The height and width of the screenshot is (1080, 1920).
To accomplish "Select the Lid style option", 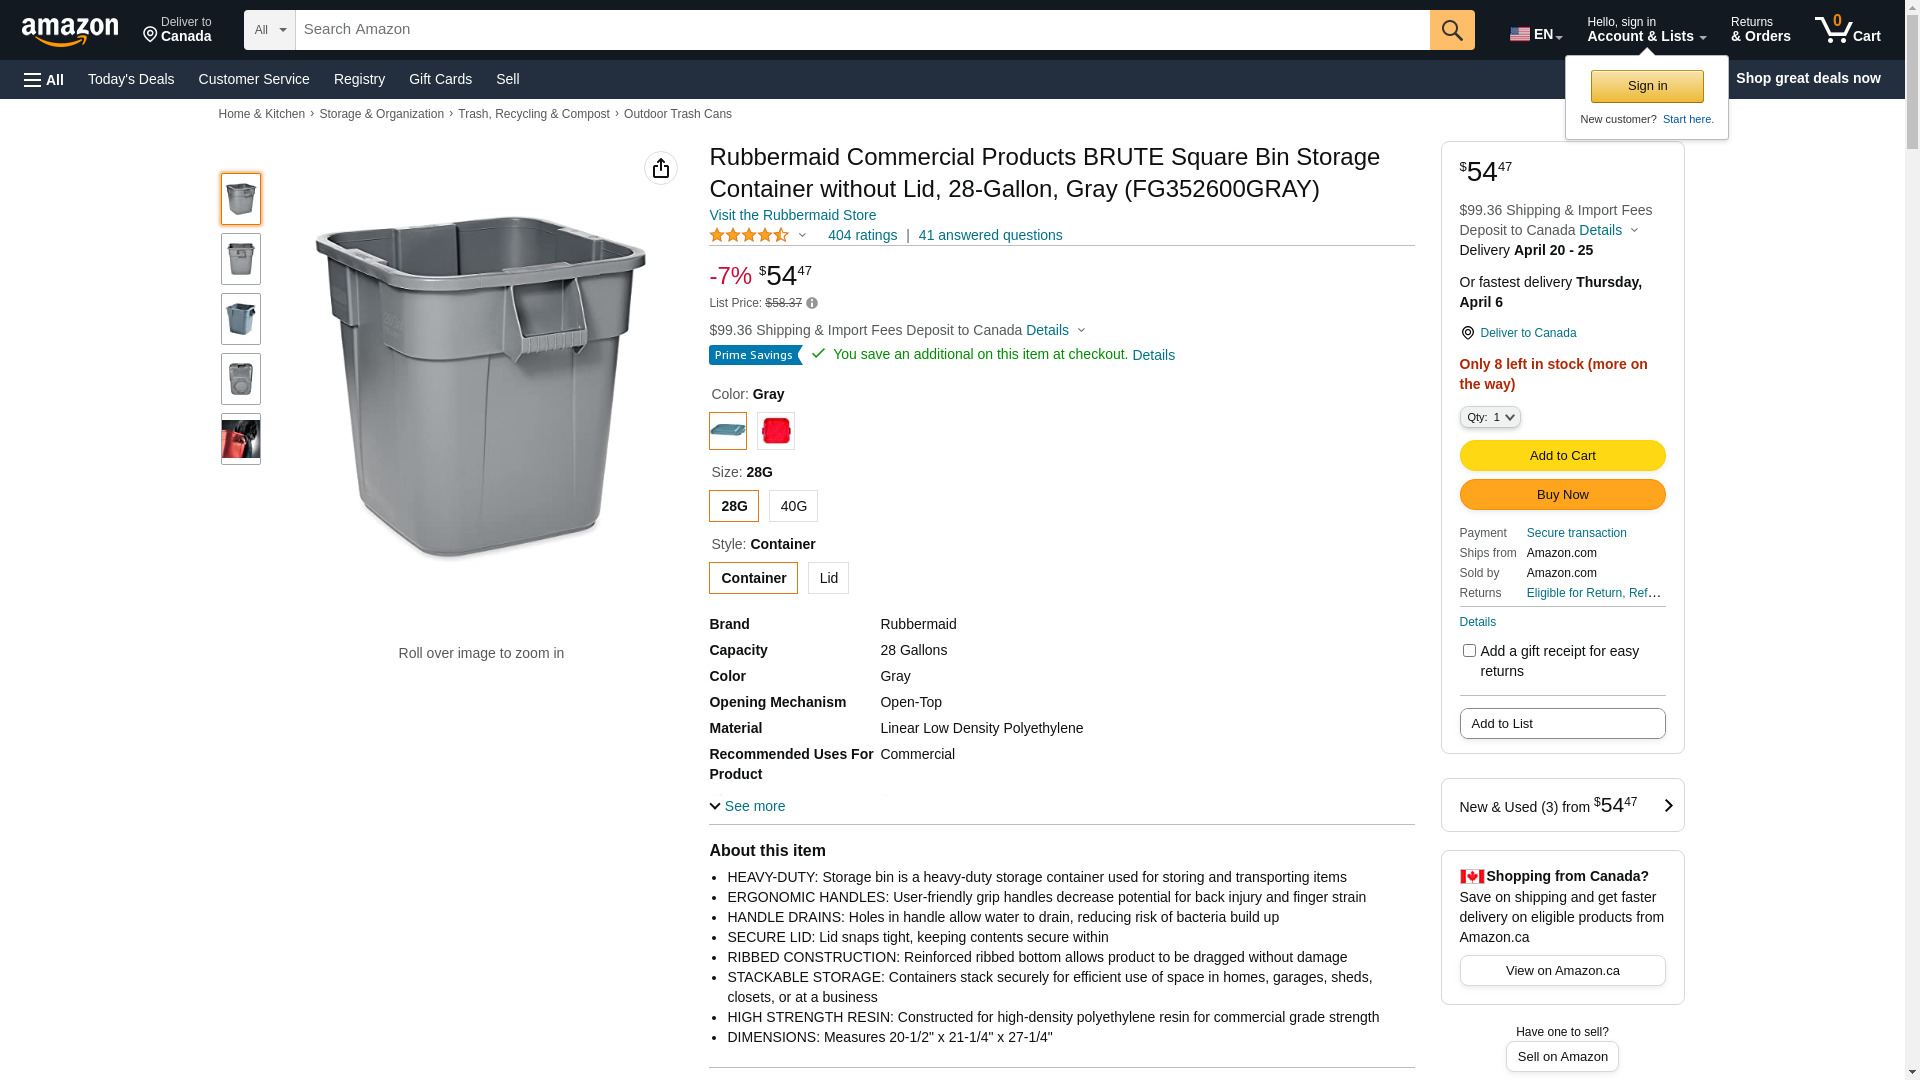I will [828, 578].
